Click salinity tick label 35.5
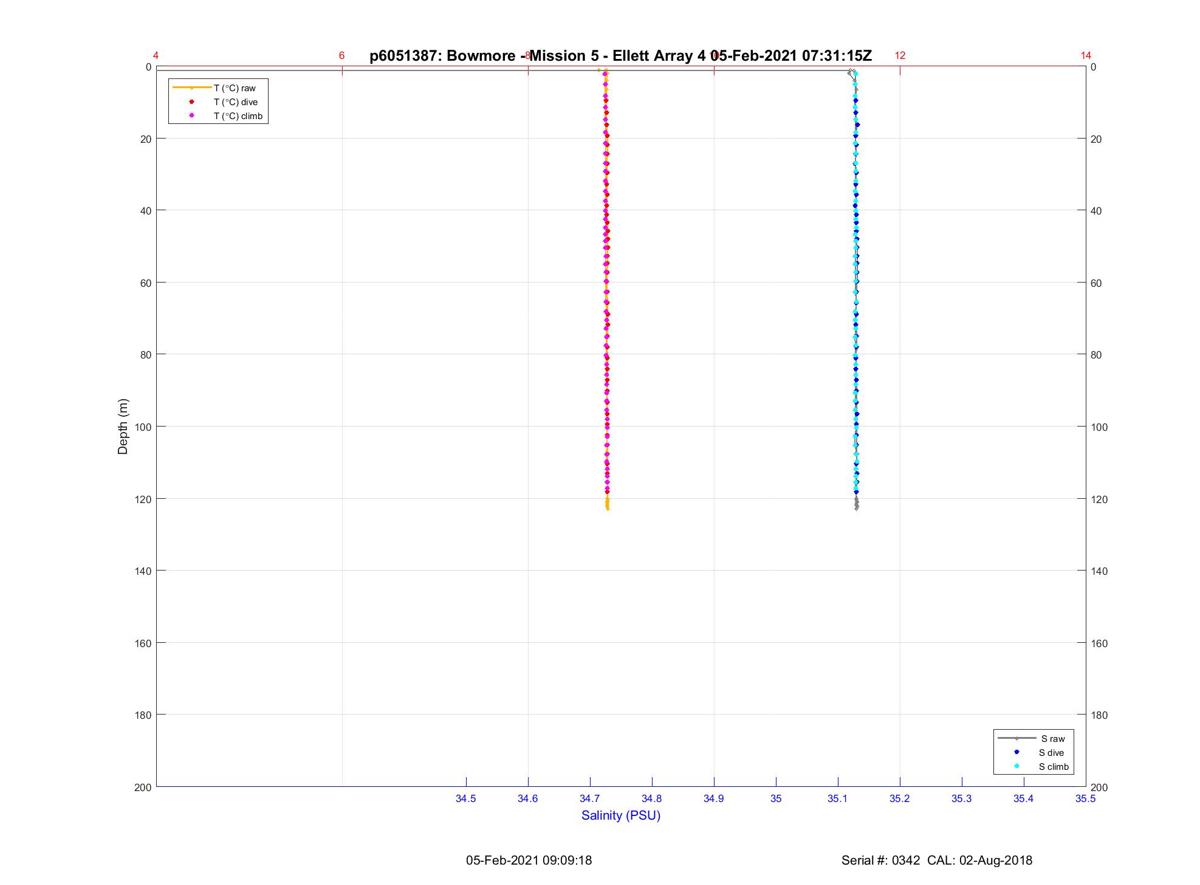 click(x=1085, y=799)
